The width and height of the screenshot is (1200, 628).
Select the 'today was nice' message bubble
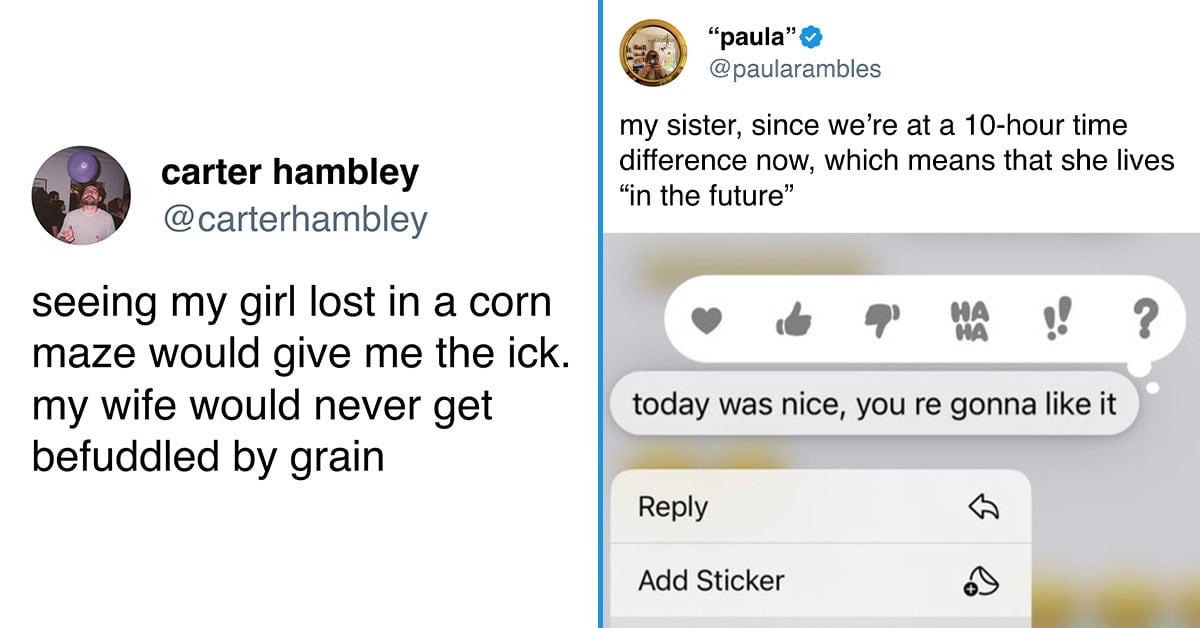(874, 404)
